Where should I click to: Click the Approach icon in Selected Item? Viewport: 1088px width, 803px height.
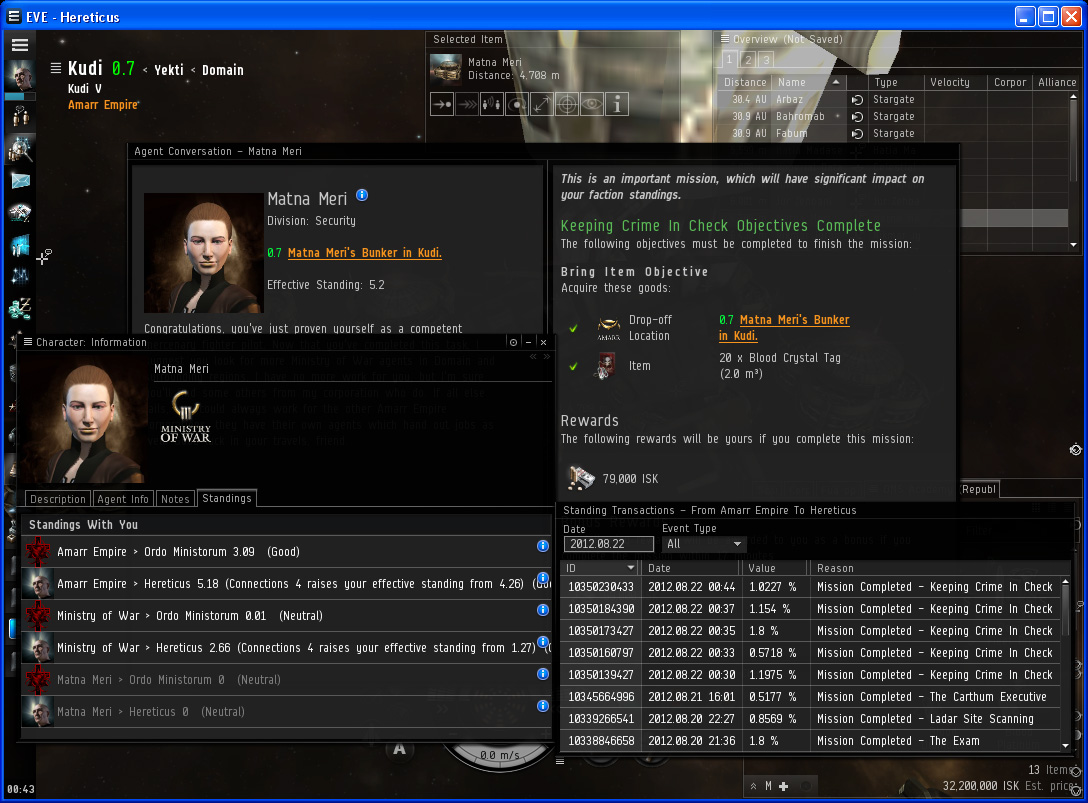(442, 104)
